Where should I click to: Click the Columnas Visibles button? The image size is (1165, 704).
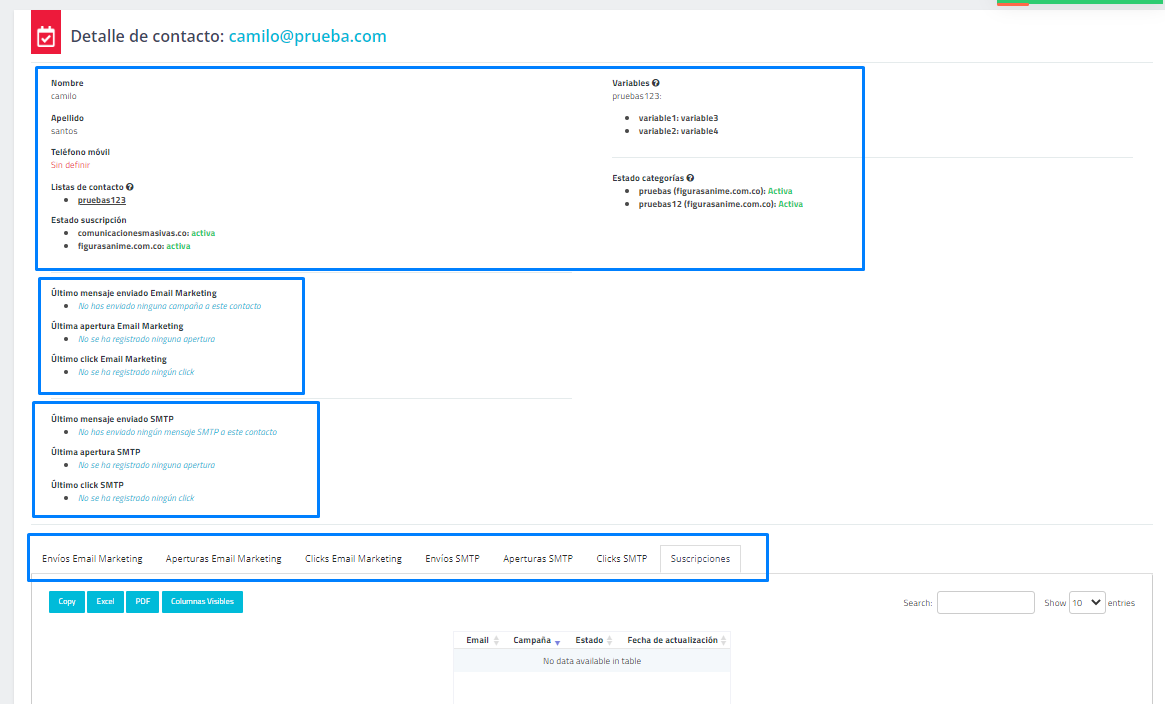coord(202,602)
